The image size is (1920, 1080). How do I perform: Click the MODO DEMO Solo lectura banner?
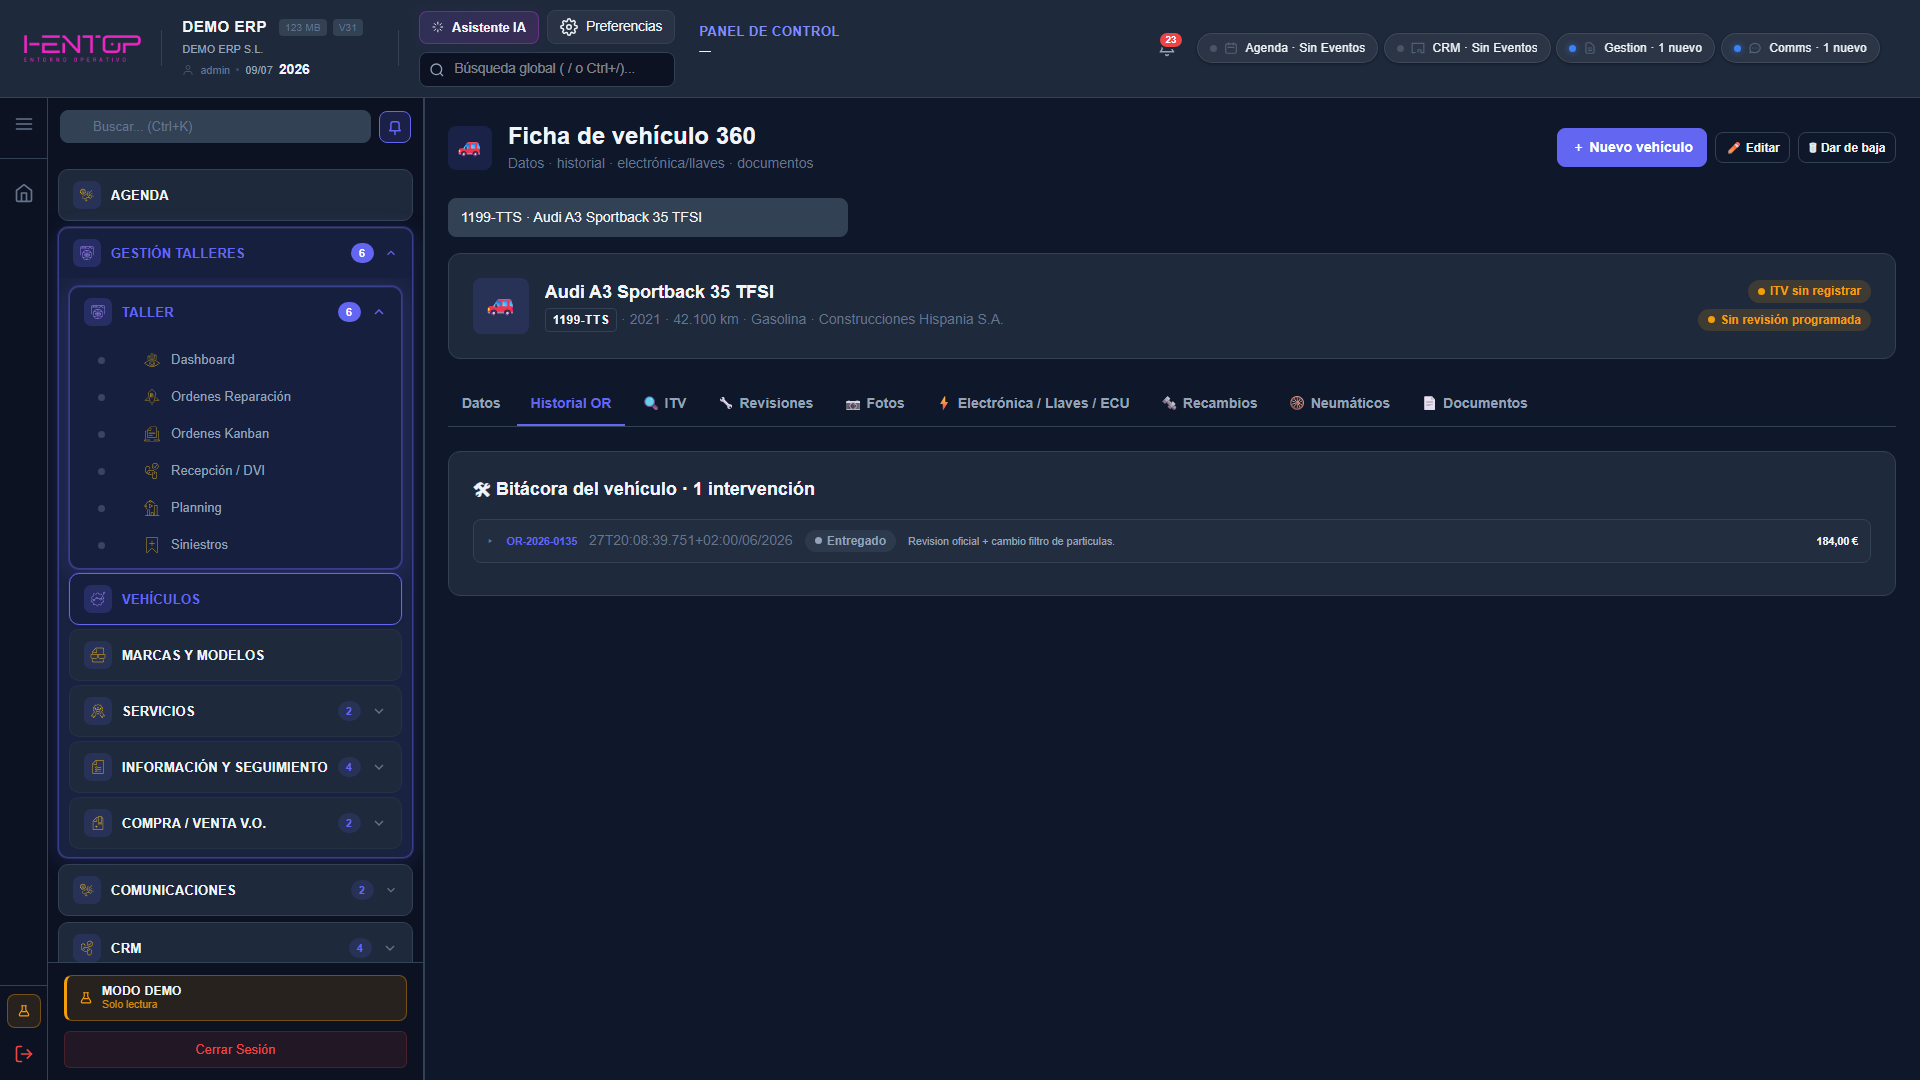tap(235, 998)
